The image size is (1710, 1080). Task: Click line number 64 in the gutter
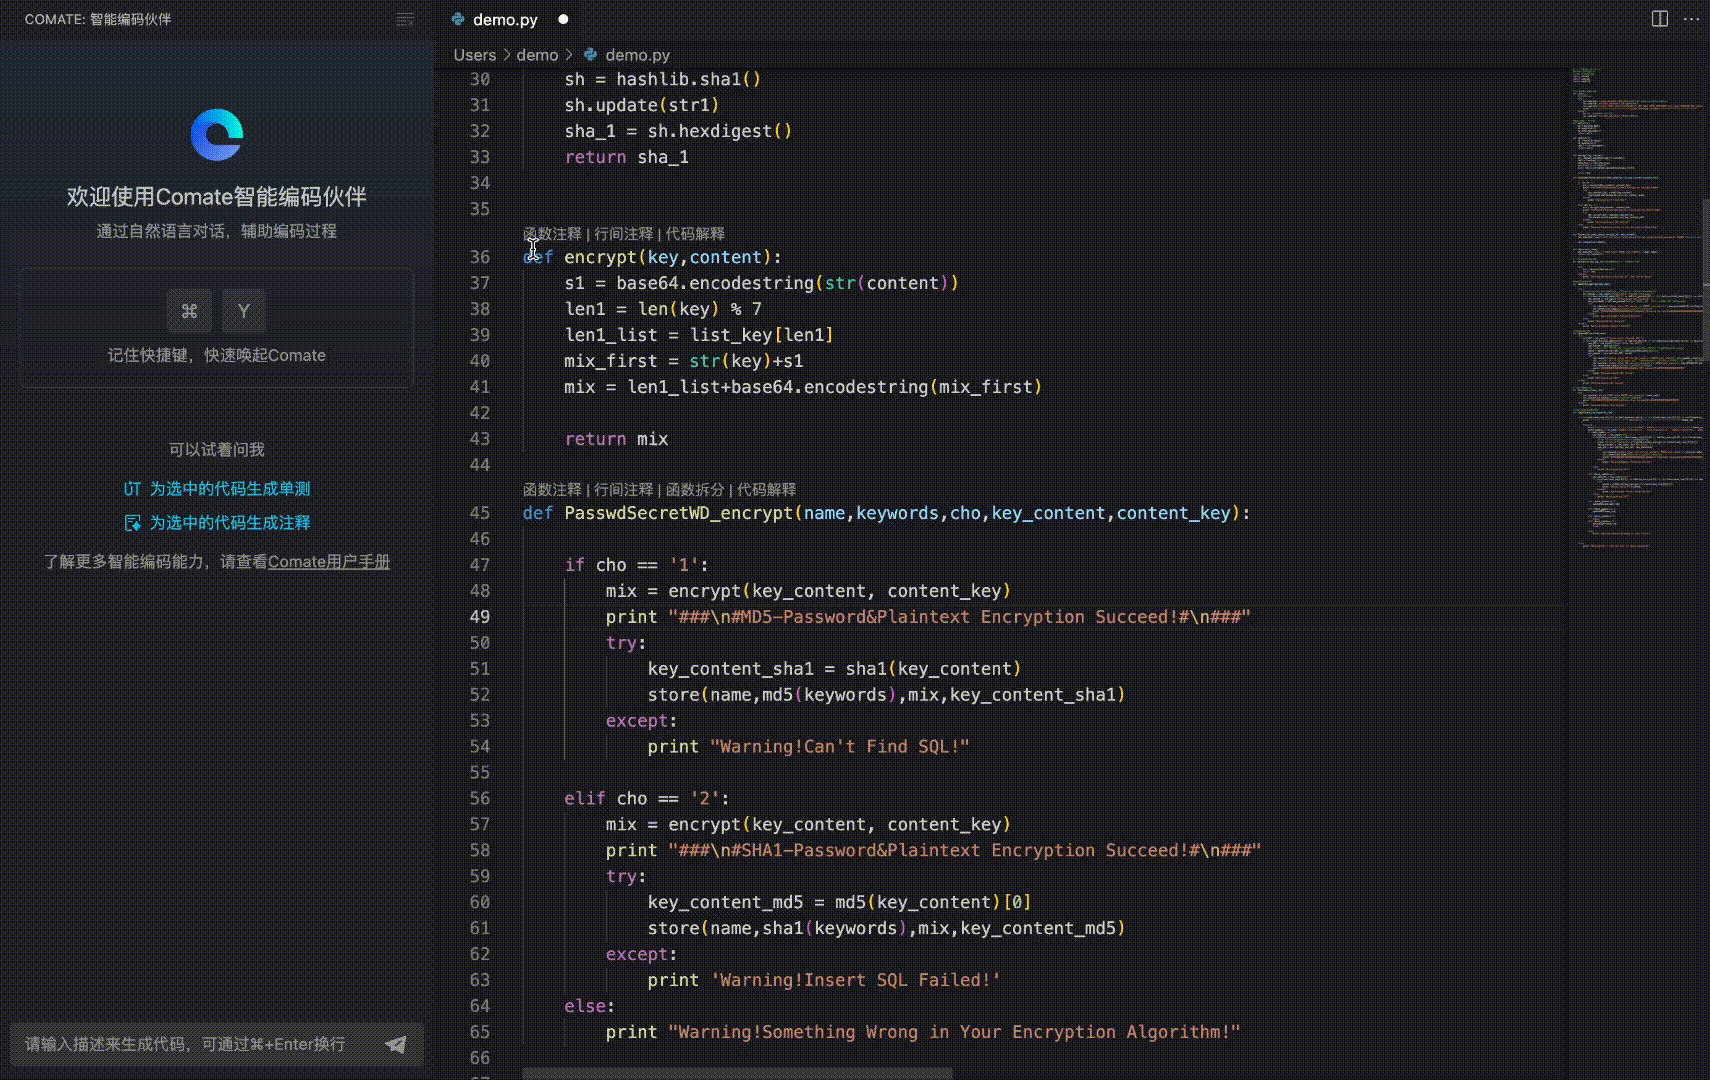click(480, 1006)
